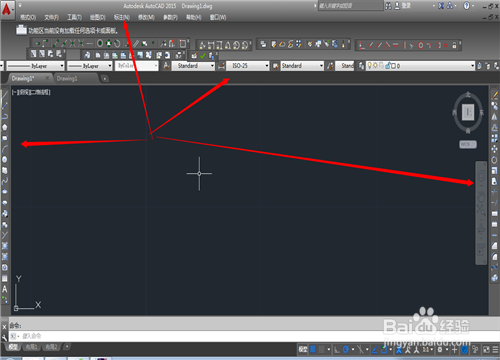
Task: Select the Multiline Text A tool
Action: 5,289
